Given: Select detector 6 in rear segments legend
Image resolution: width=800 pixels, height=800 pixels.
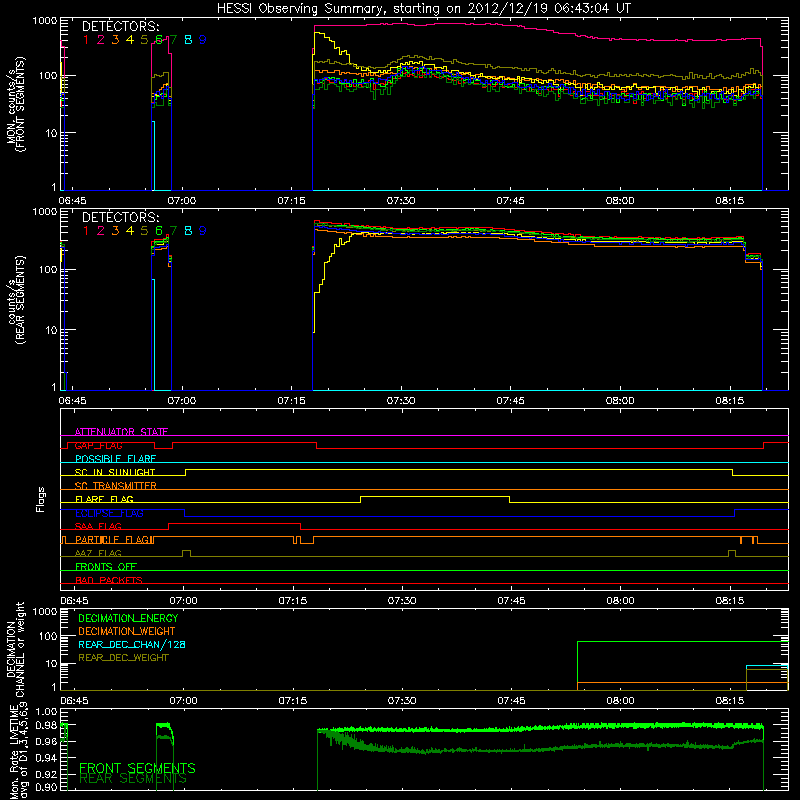Looking at the screenshot, I should (x=159, y=231).
